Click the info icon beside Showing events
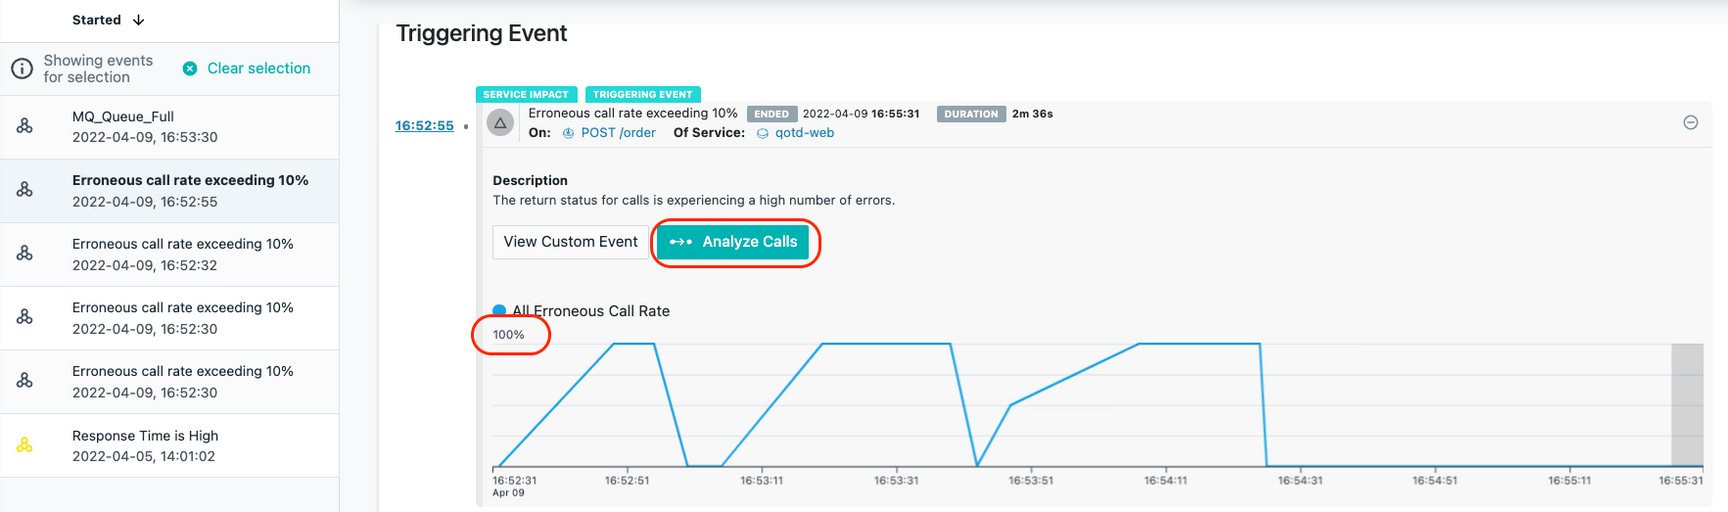The height and width of the screenshot is (512, 1728). click(21, 69)
